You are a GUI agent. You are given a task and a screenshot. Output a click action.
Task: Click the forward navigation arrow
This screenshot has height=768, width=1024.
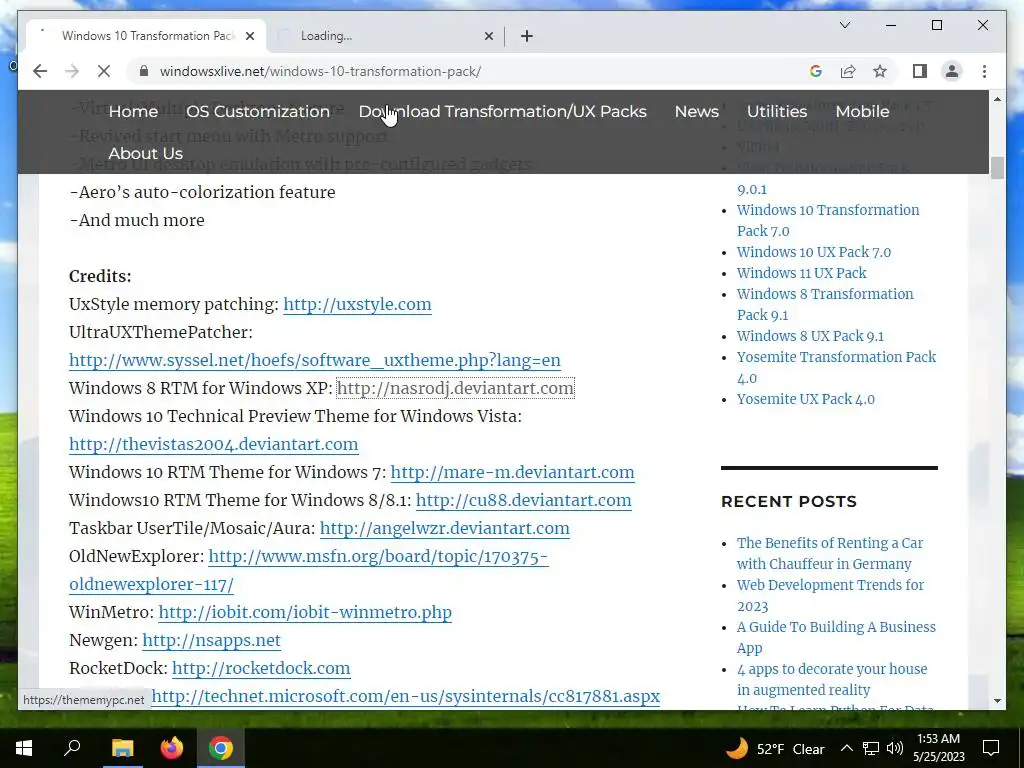point(72,71)
